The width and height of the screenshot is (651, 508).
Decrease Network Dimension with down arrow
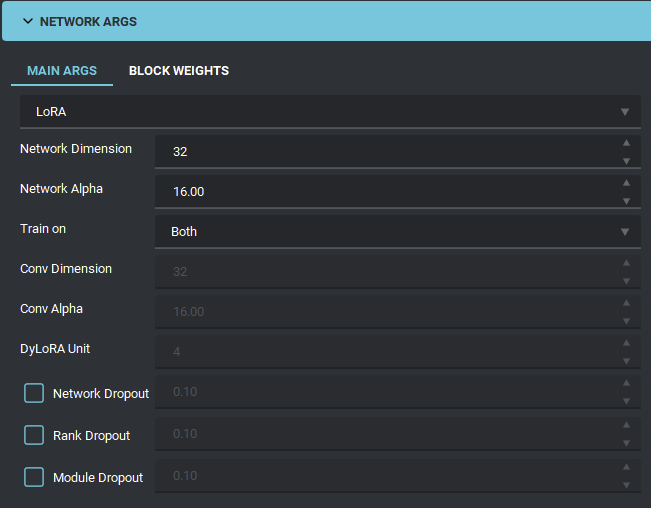(626, 161)
